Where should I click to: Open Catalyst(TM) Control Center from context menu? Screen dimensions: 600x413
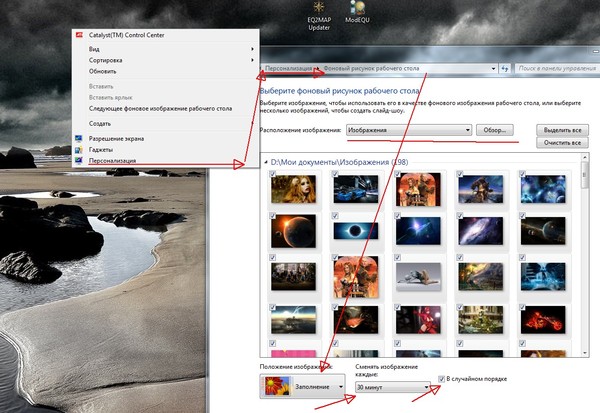[x=127, y=35]
